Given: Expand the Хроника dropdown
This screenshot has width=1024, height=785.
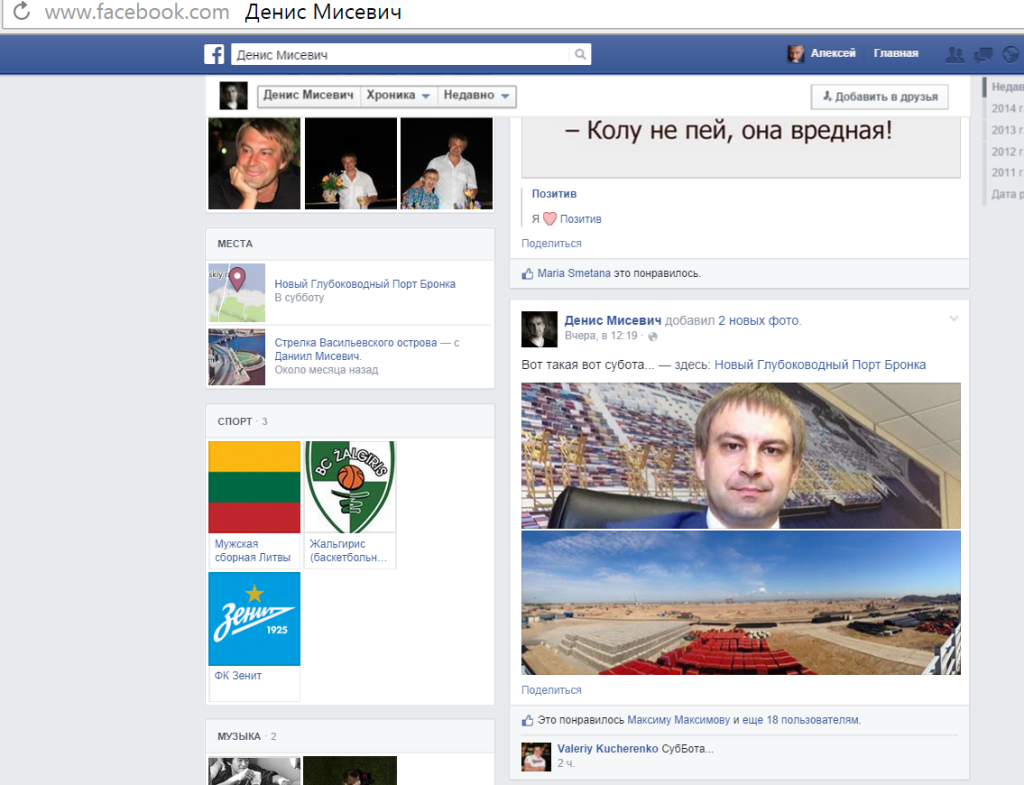Looking at the screenshot, I should 398,95.
